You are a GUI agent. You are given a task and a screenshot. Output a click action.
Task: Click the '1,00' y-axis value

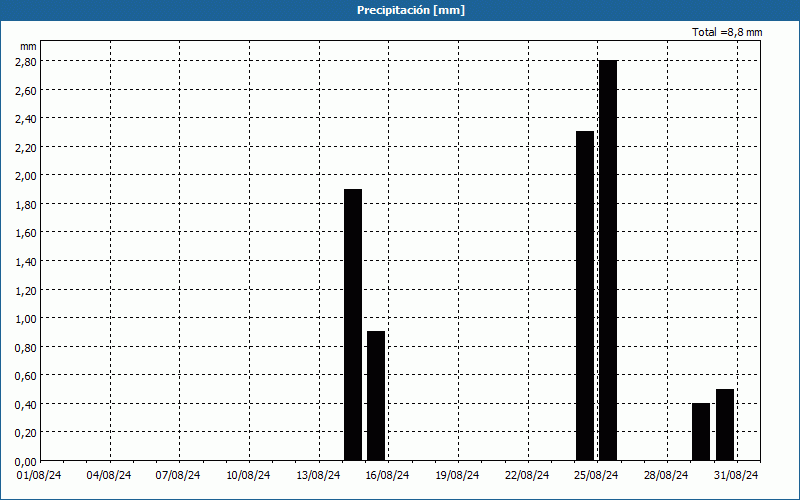(x=26, y=319)
